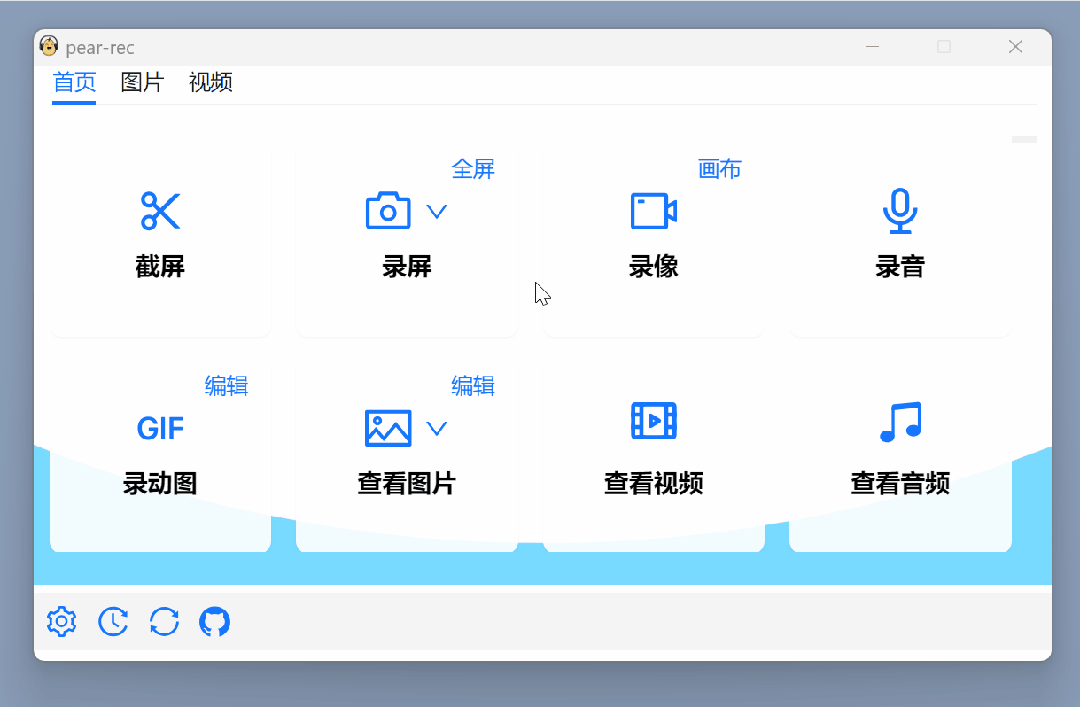
Task: Switch to the 视频 tab
Action: tap(209, 83)
